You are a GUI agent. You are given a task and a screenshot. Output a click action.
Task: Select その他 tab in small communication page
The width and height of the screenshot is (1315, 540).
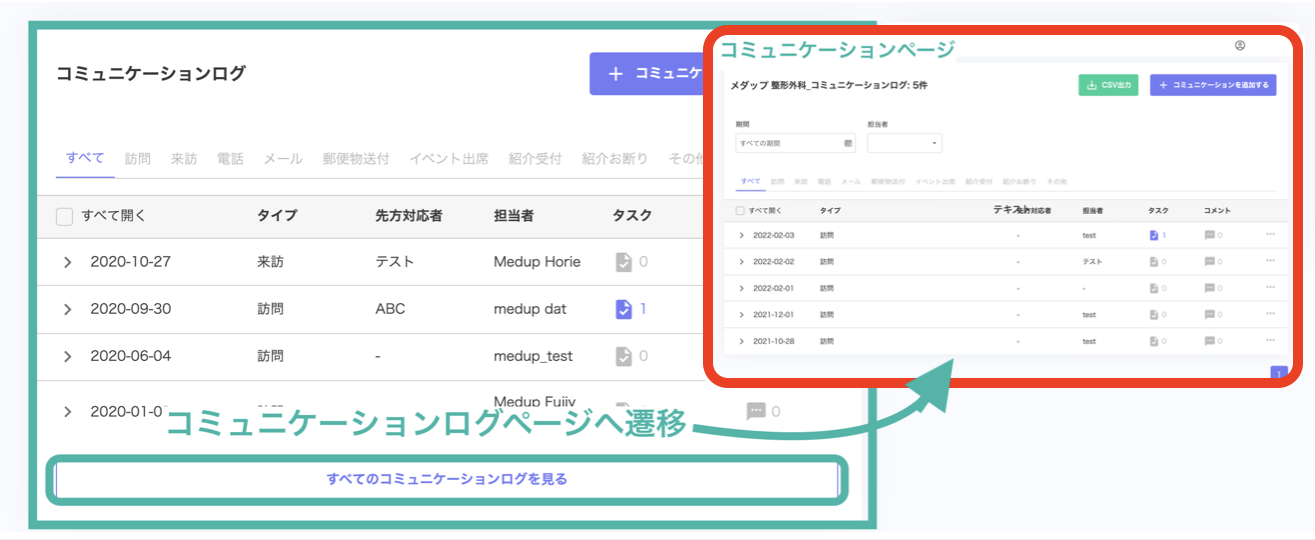pos(1056,181)
